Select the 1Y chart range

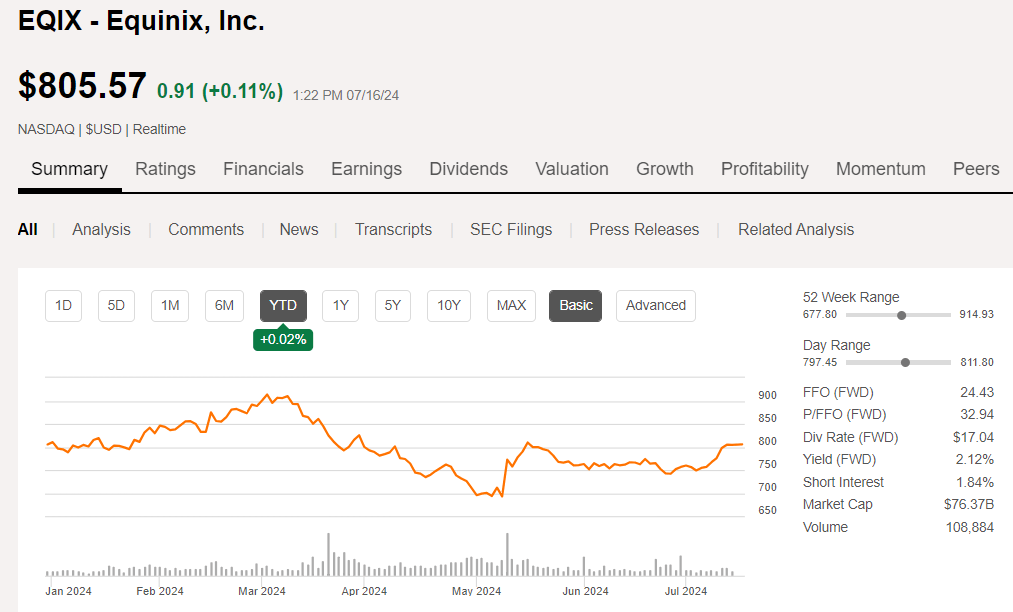340,306
